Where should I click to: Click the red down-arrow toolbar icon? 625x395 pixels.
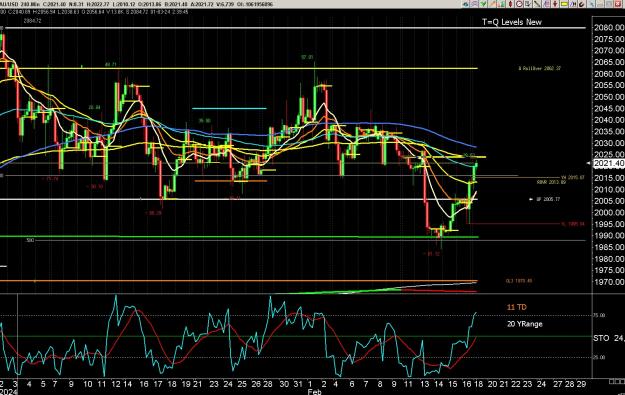(x=555, y=4)
